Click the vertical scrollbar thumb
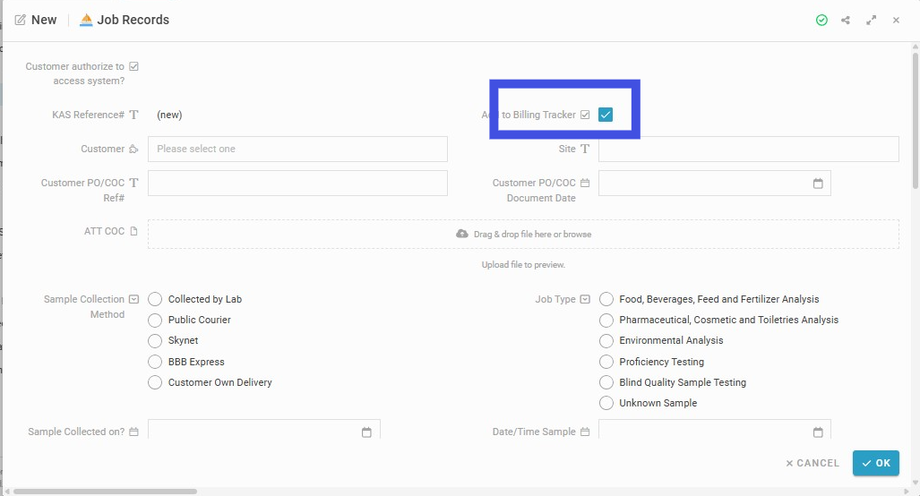920x496 pixels. coord(915,120)
